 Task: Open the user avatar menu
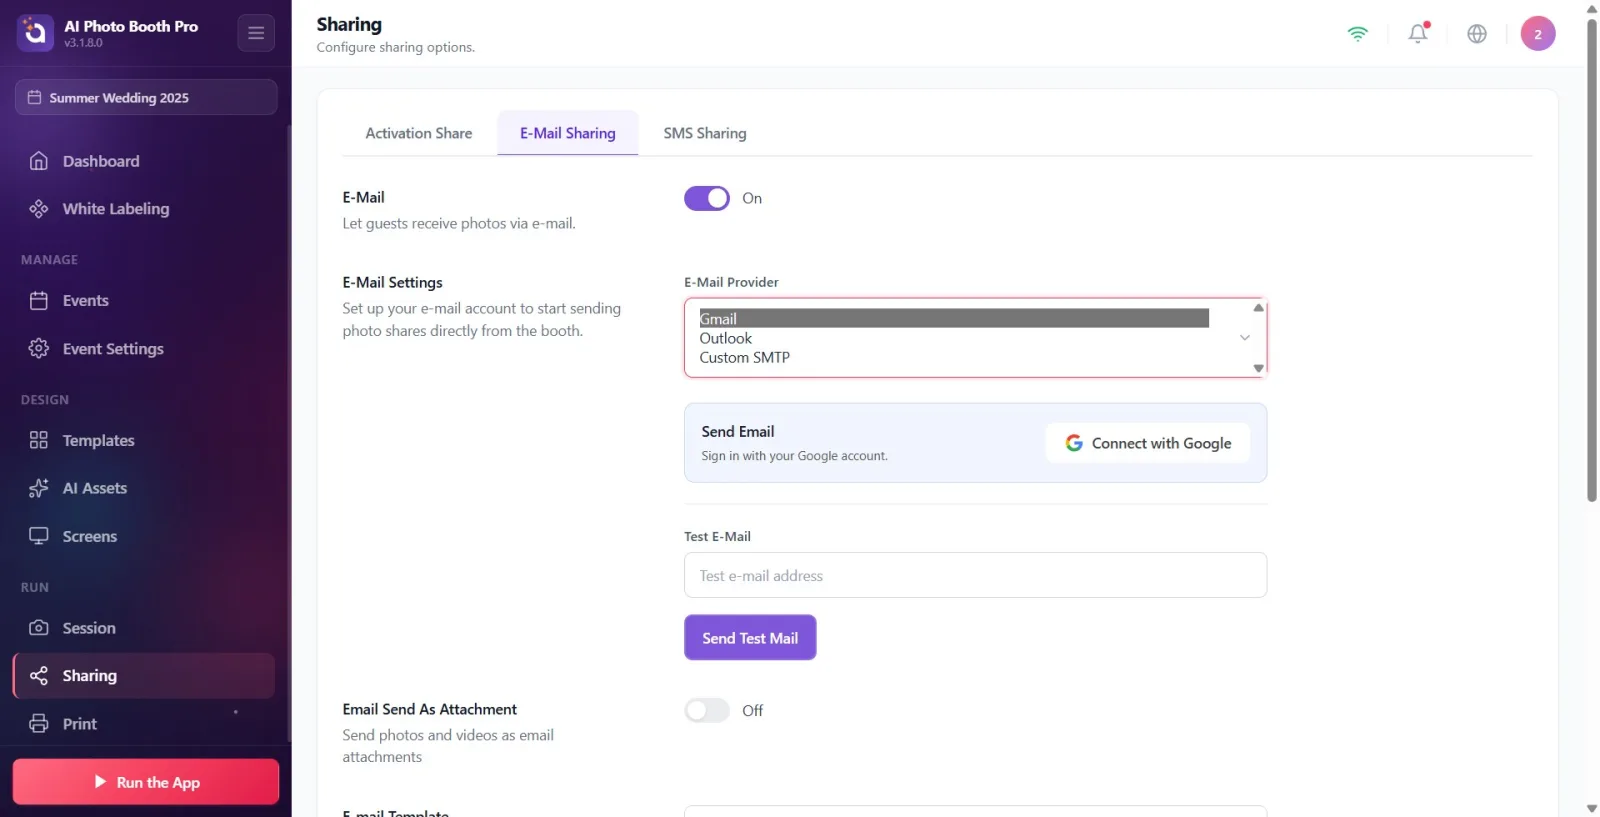(1538, 33)
